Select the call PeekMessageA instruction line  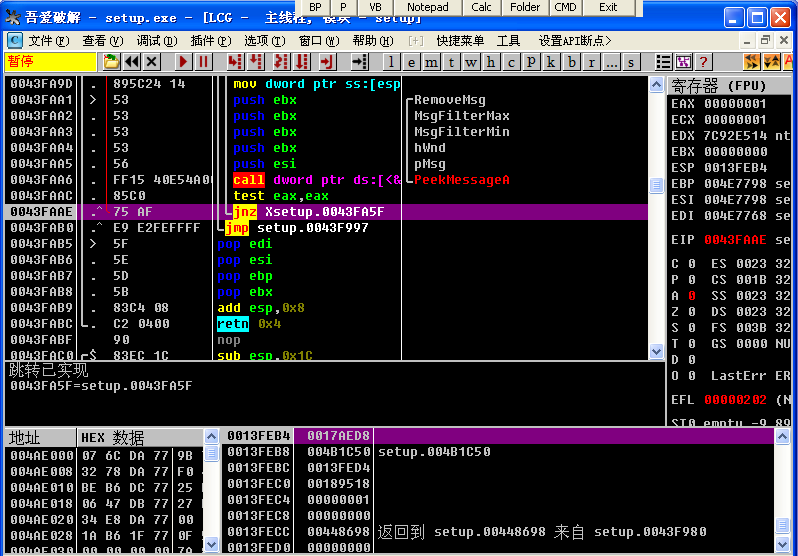[328, 180]
